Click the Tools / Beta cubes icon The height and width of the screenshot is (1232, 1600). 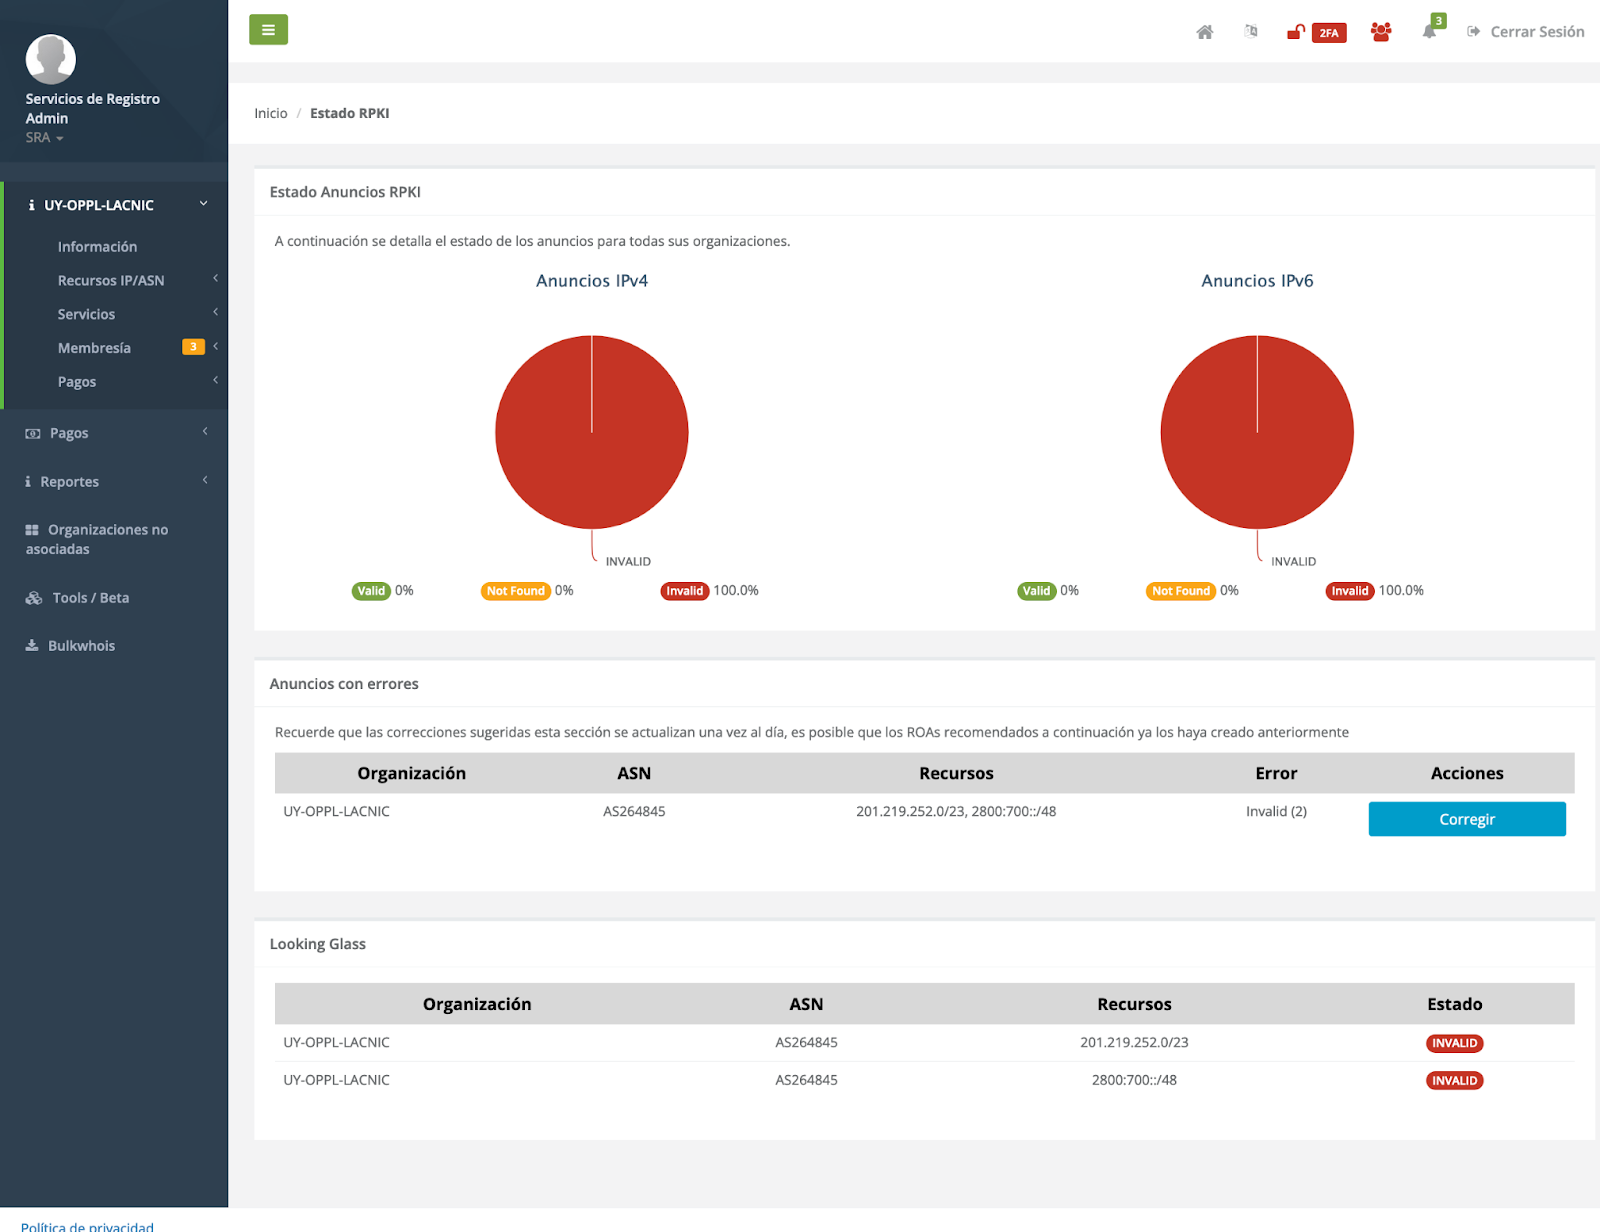(34, 598)
